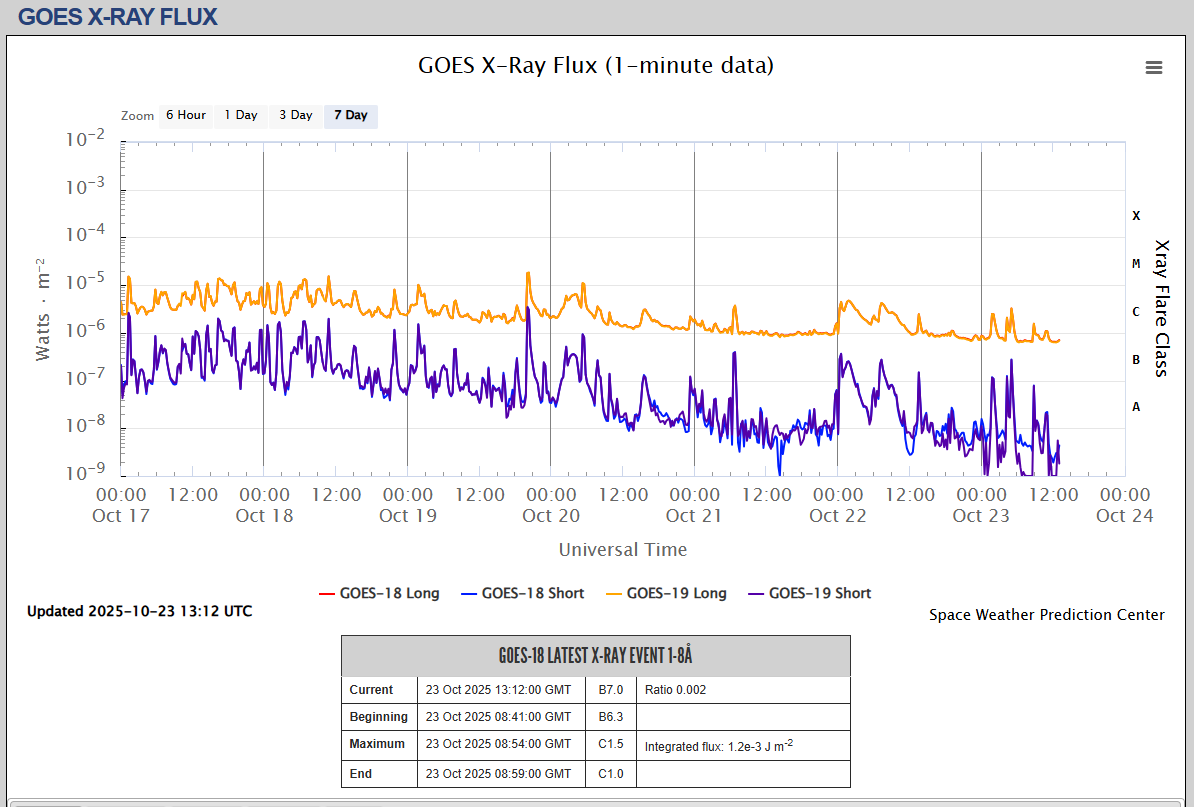Click the chart title GOES X-Ray Flux
Viewport: 1194px width, 807px height.
pos(595,66)
